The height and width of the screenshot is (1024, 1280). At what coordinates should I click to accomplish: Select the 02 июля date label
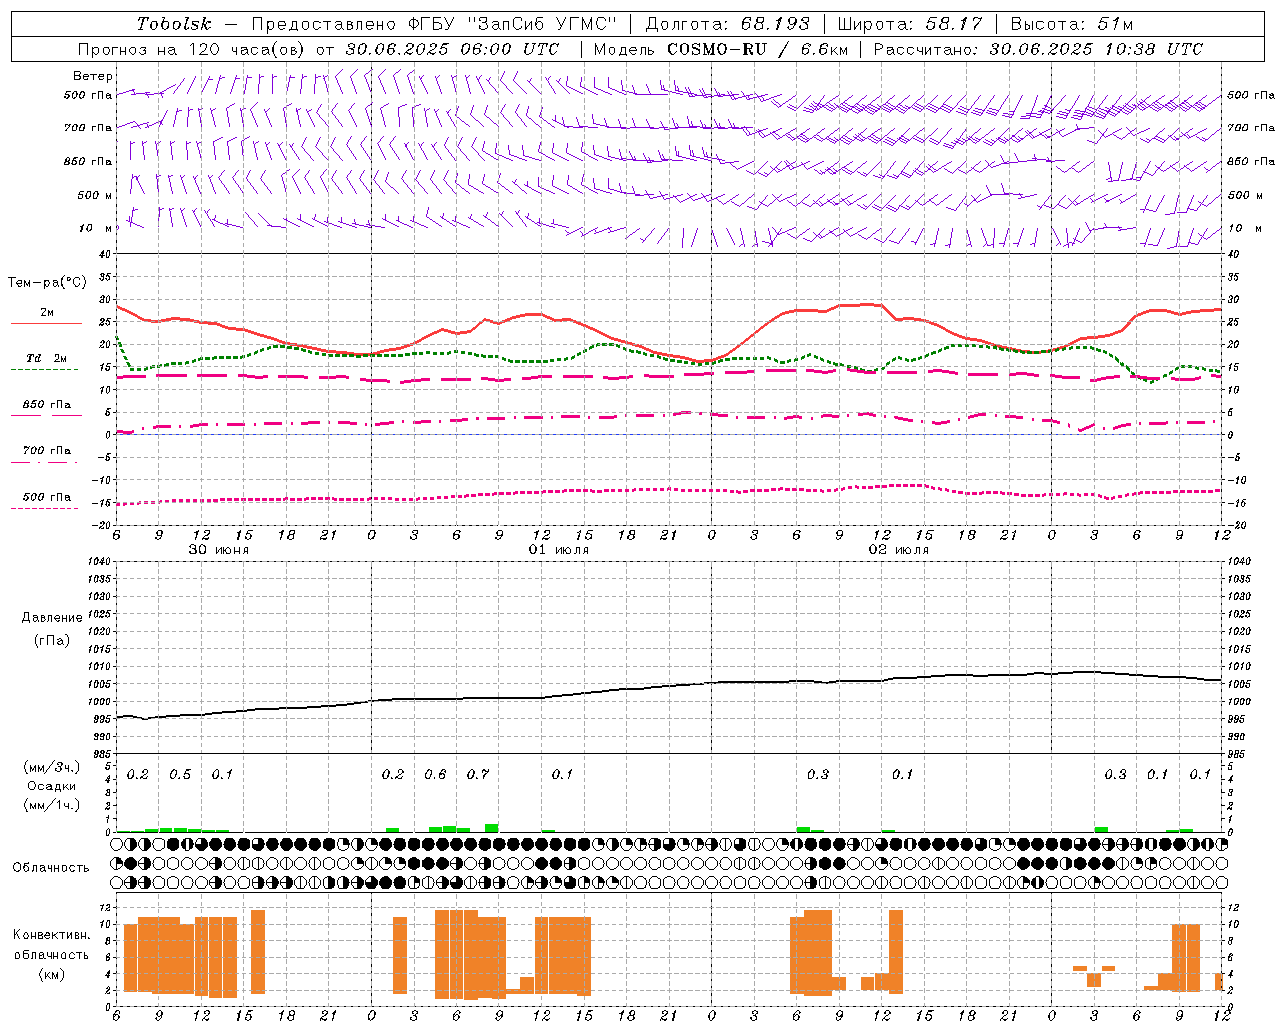pos(899,550)
